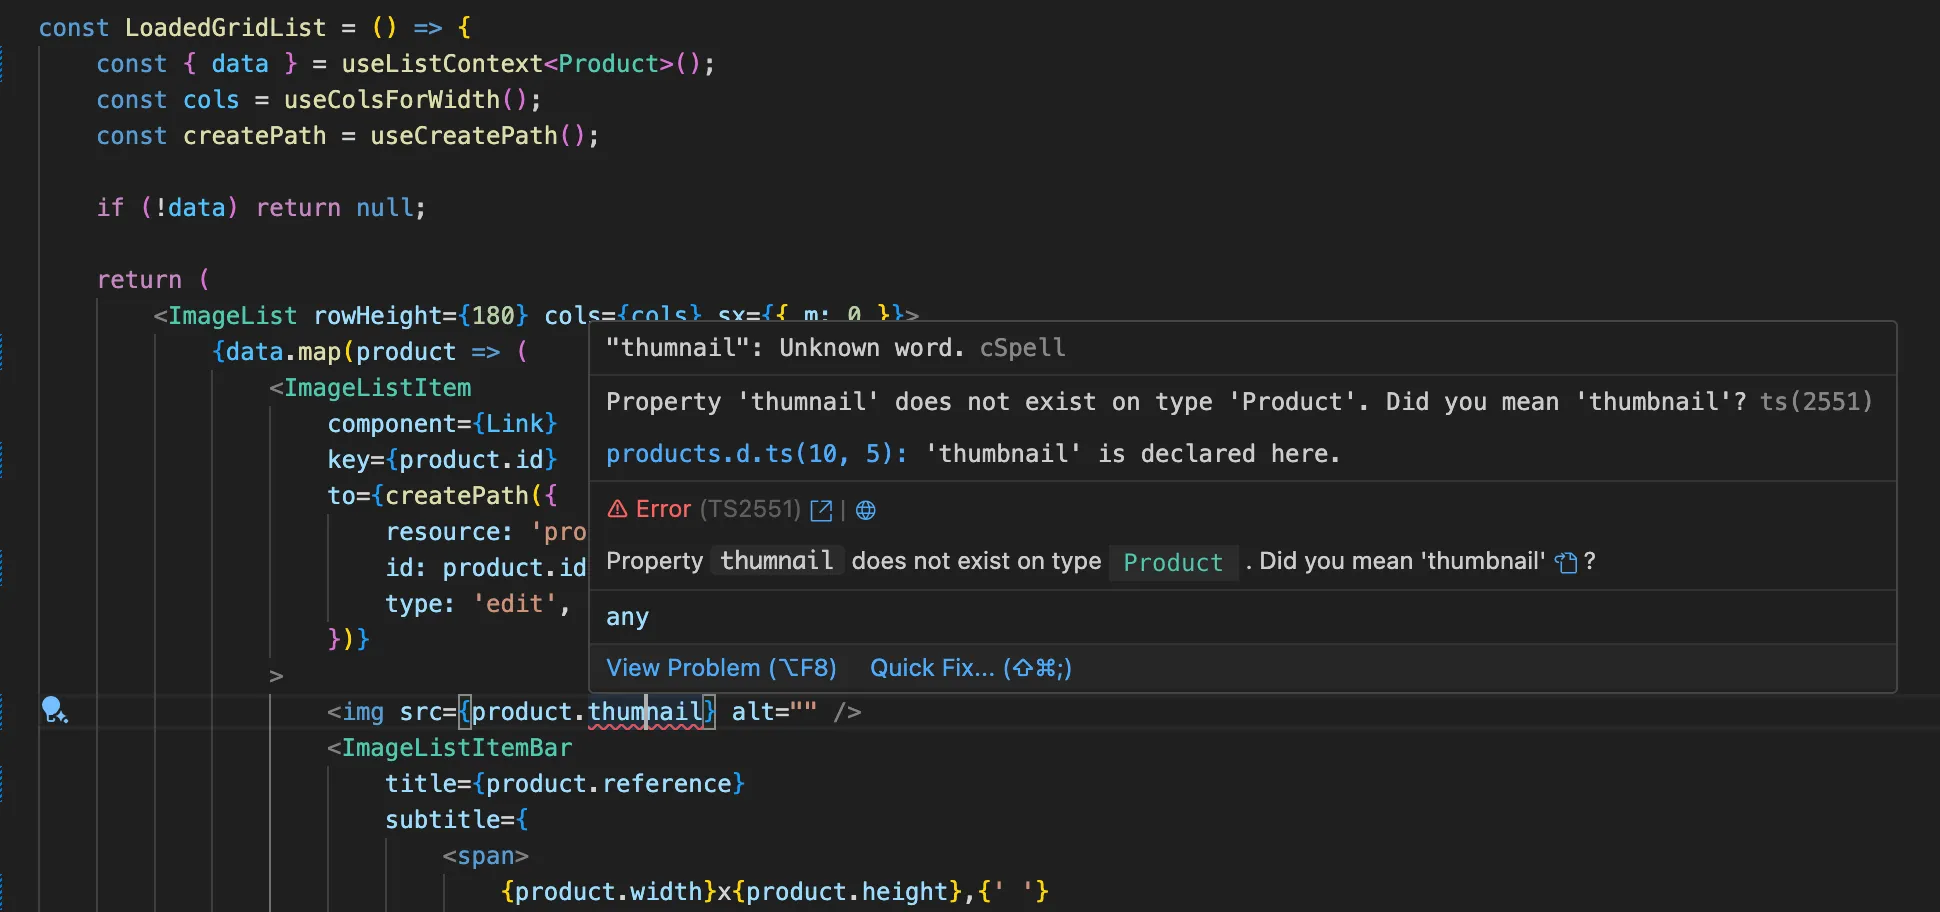Click the red warning triangle in the error popup
The width and height of the screenshot is (1940, 912).
(x=616, y=509)
